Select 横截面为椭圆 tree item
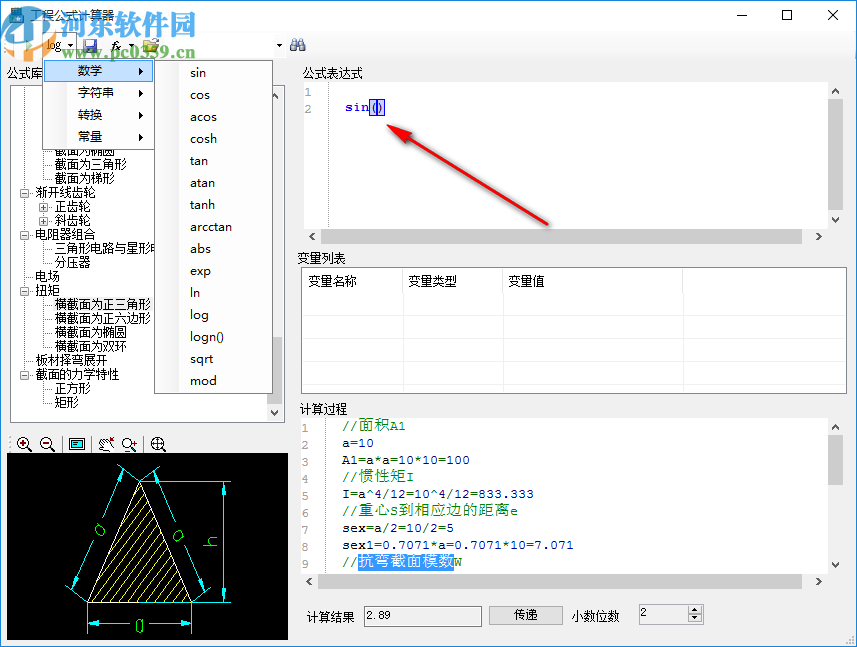This screenshot has height=647, width=857. [x=91, y=332]
